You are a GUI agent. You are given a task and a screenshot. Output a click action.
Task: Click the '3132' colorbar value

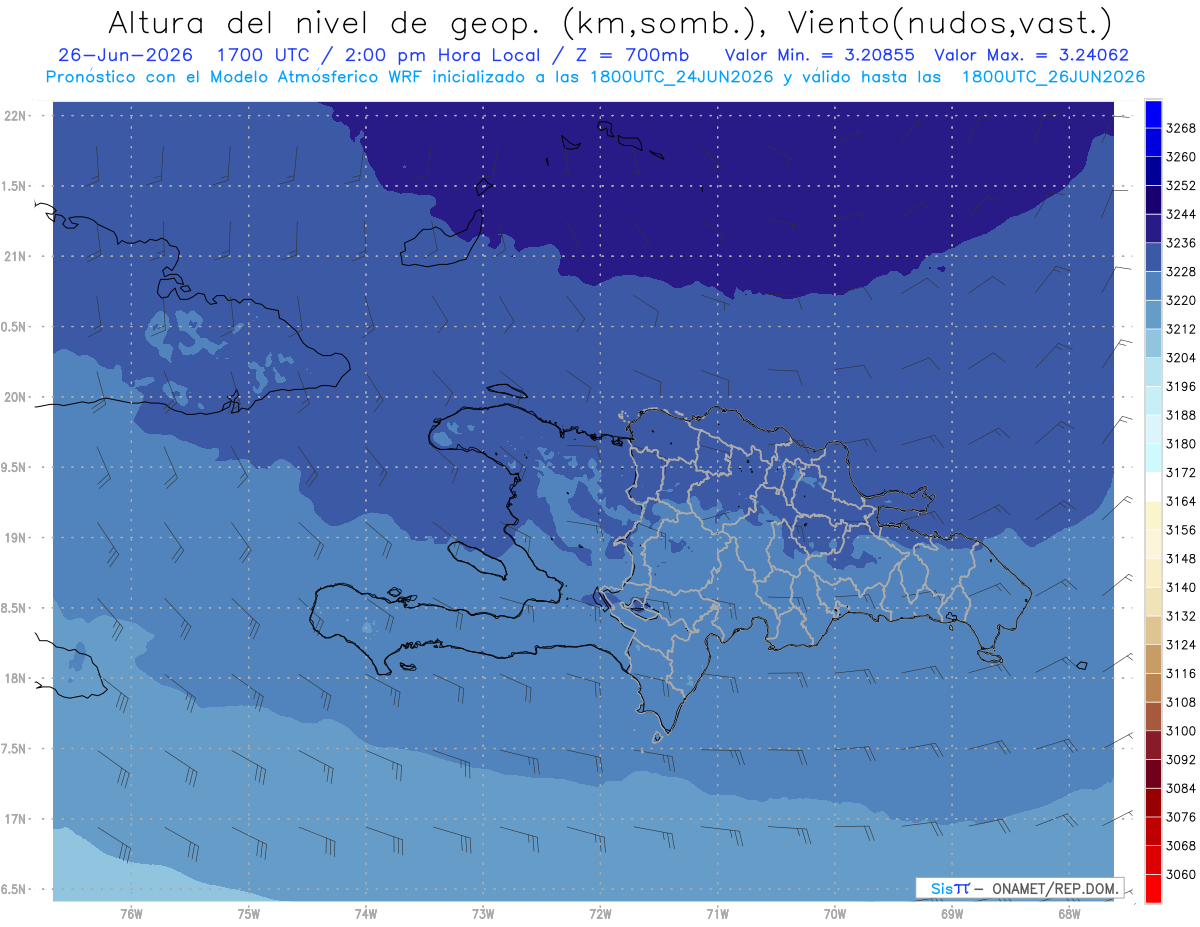(1181, 616)
